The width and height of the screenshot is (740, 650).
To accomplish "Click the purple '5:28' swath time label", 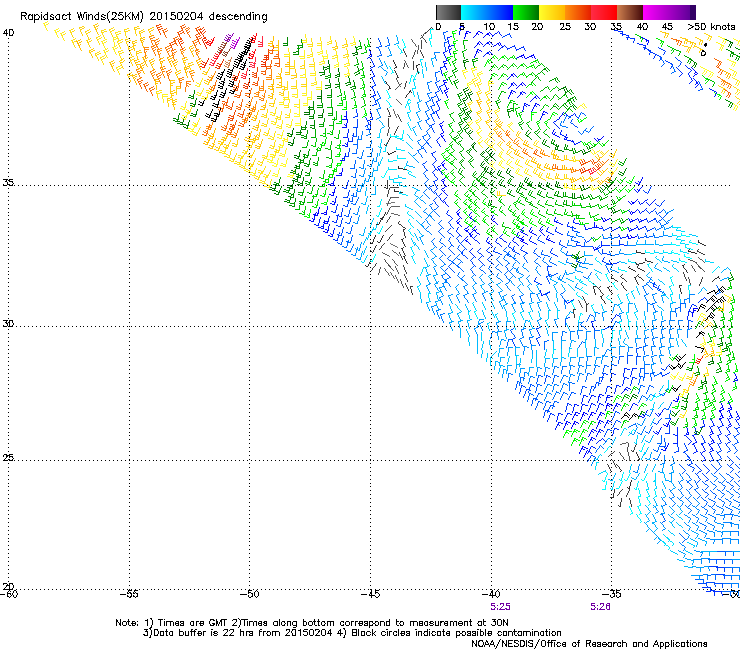I will tap(600, 607).
